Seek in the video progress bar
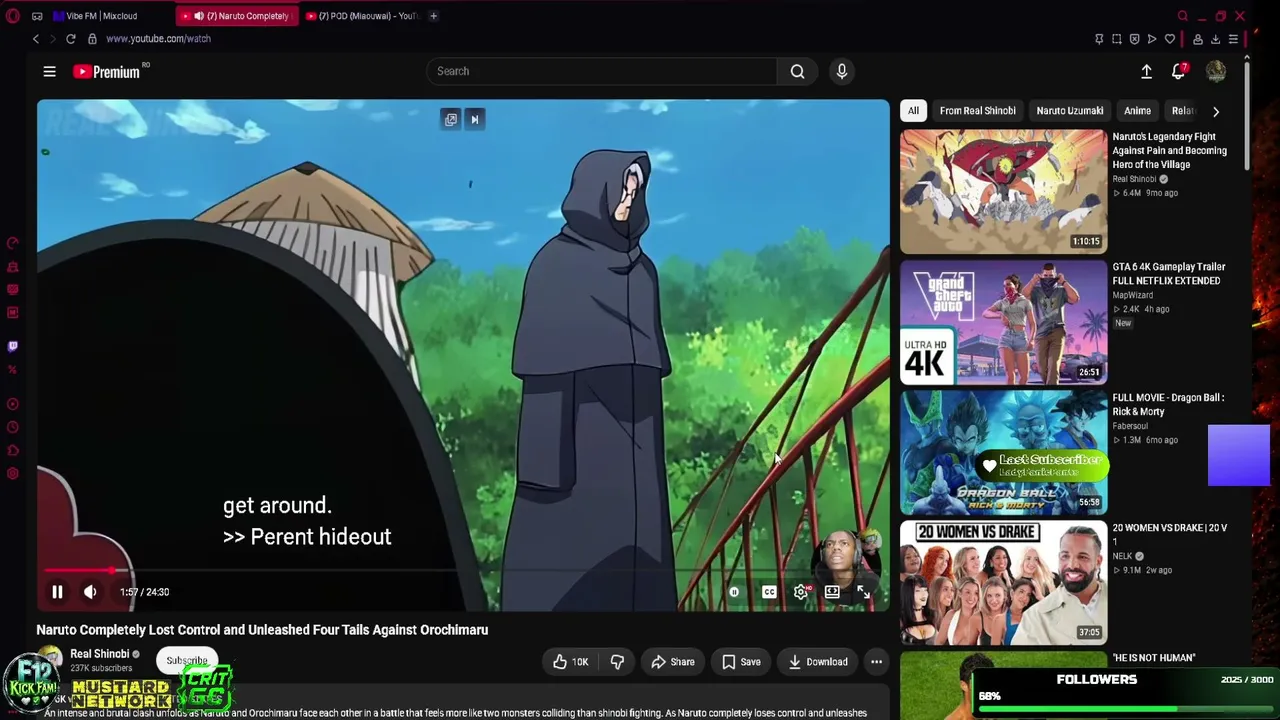1280x720 pixels. pos(462,571)
